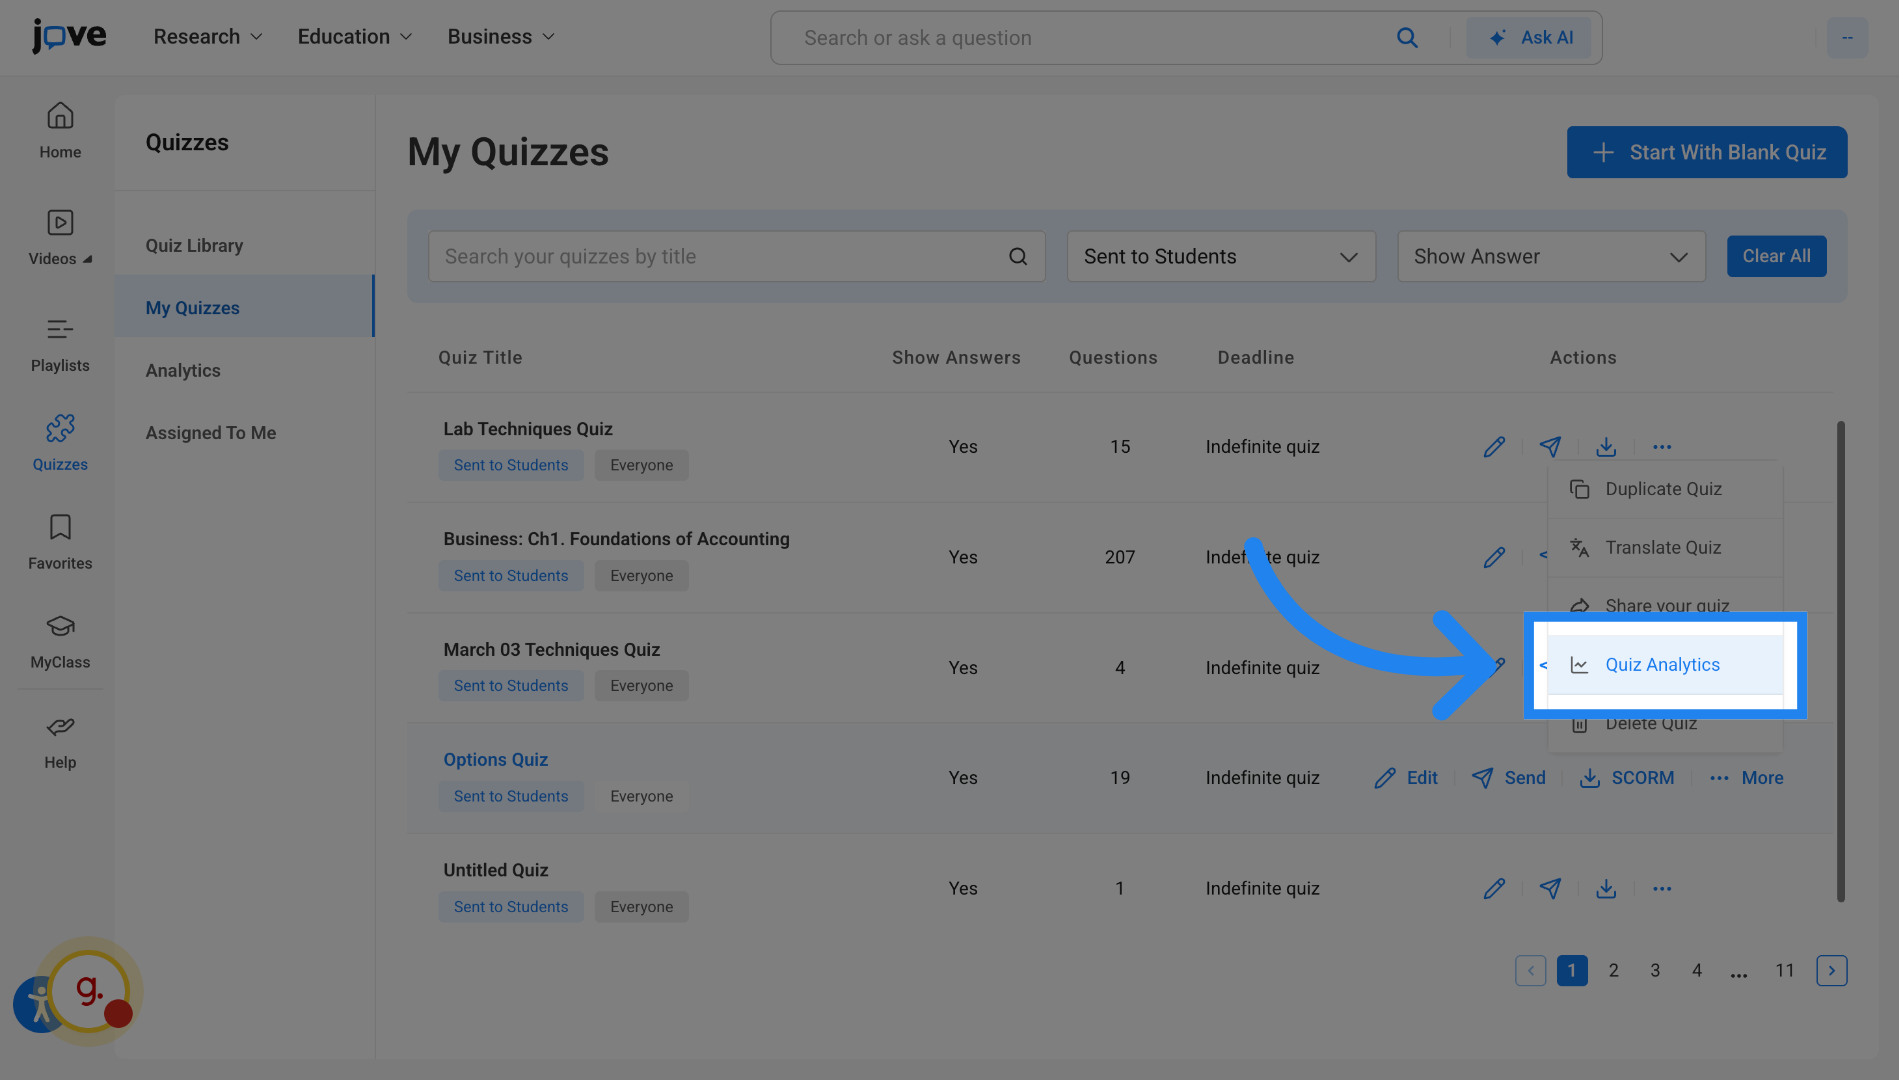Expand the Show Answer dropdown
The height and width of the screenshot is (1080, 1899).
(1550, 256)
